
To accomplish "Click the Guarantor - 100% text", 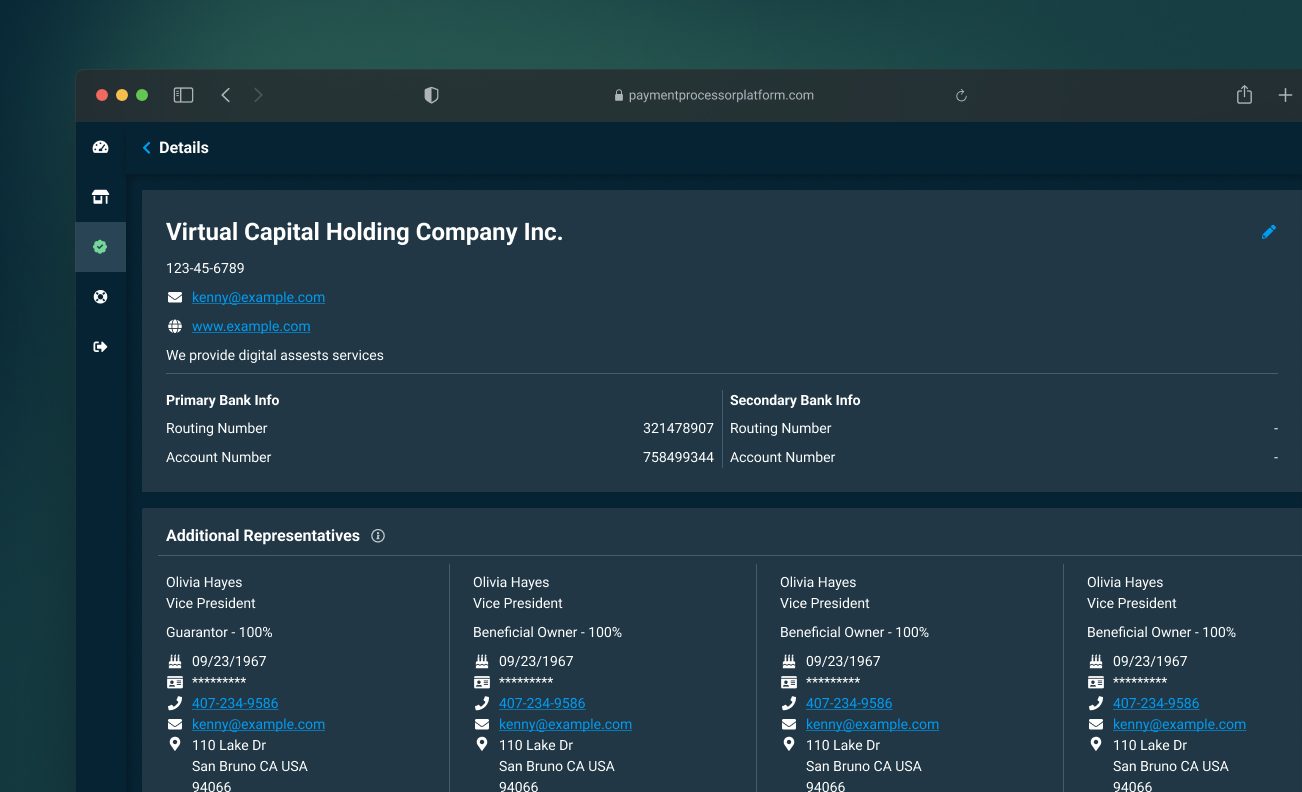I will (219, 632).
